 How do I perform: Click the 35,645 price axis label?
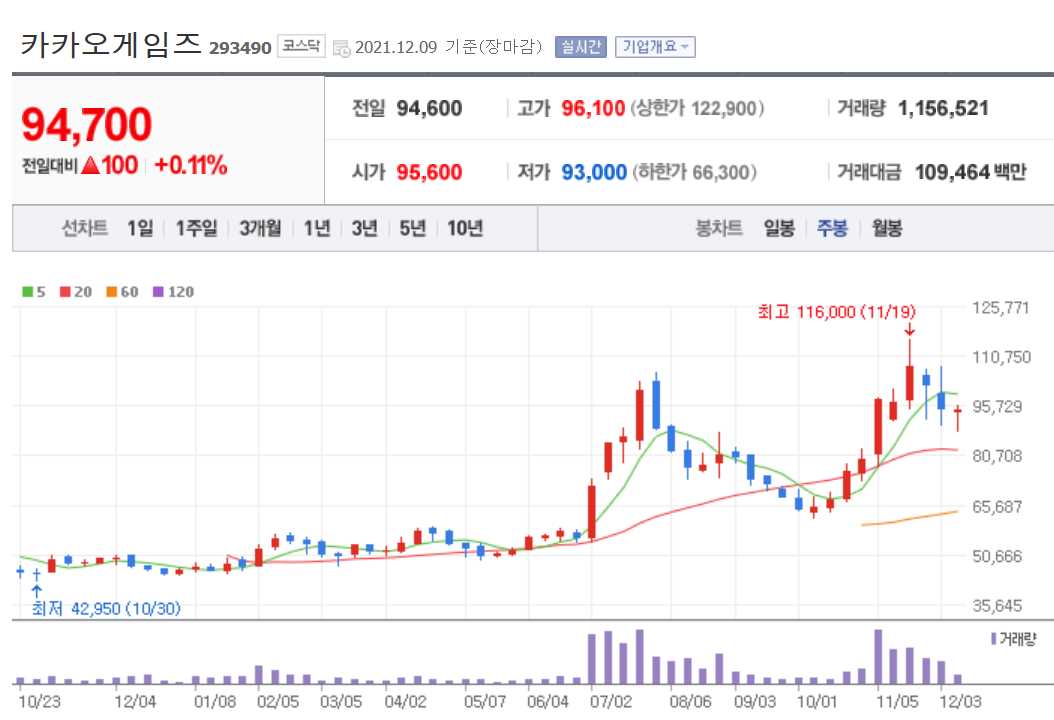(997, 606)
